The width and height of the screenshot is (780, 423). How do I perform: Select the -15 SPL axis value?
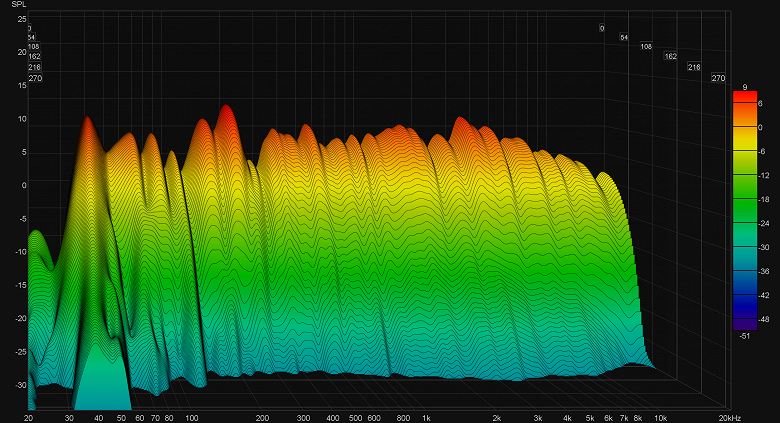click(20, 285)
